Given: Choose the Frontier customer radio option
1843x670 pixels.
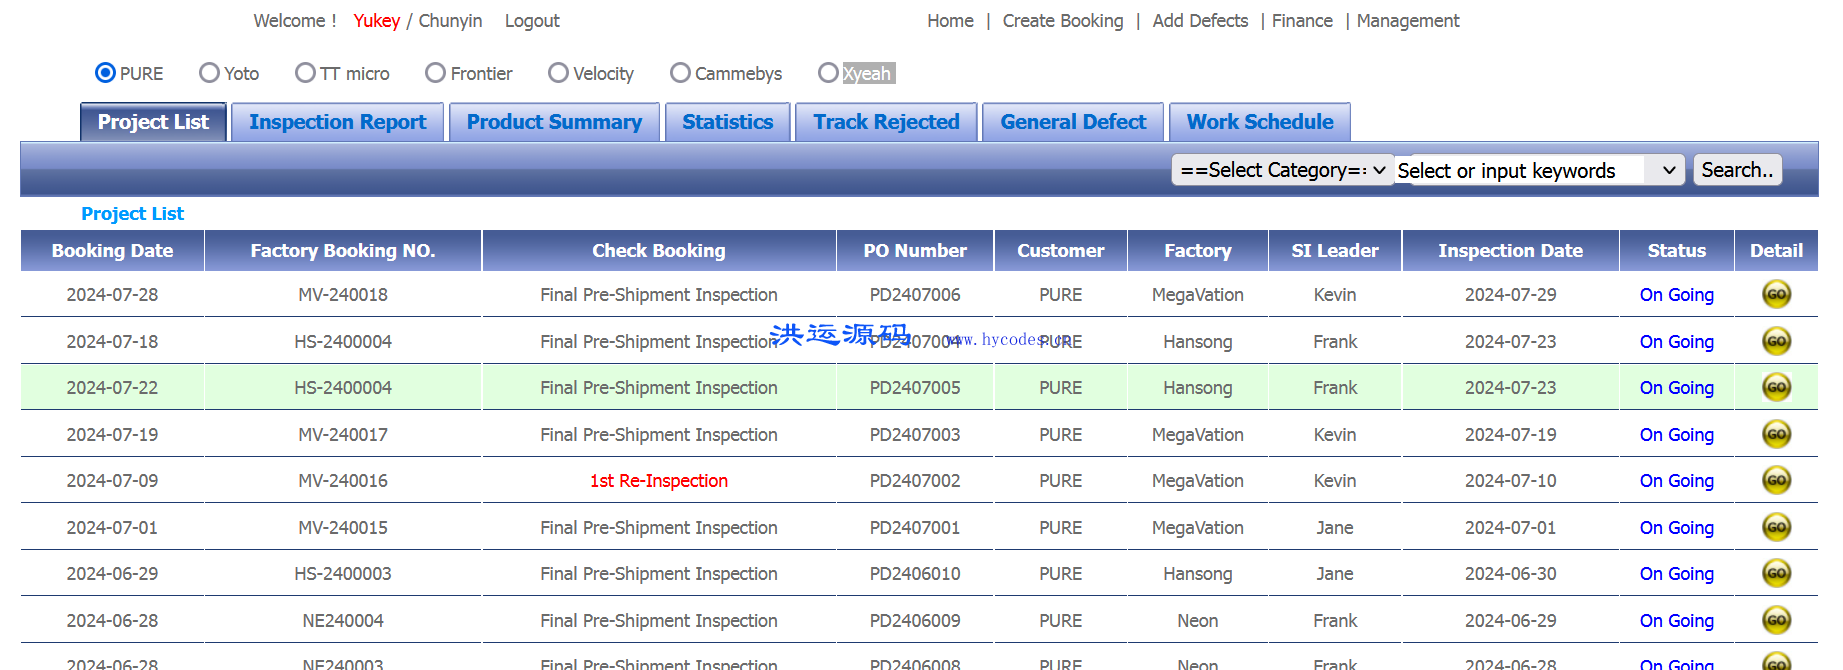Looking at the screenshot, I should point(435,73).
